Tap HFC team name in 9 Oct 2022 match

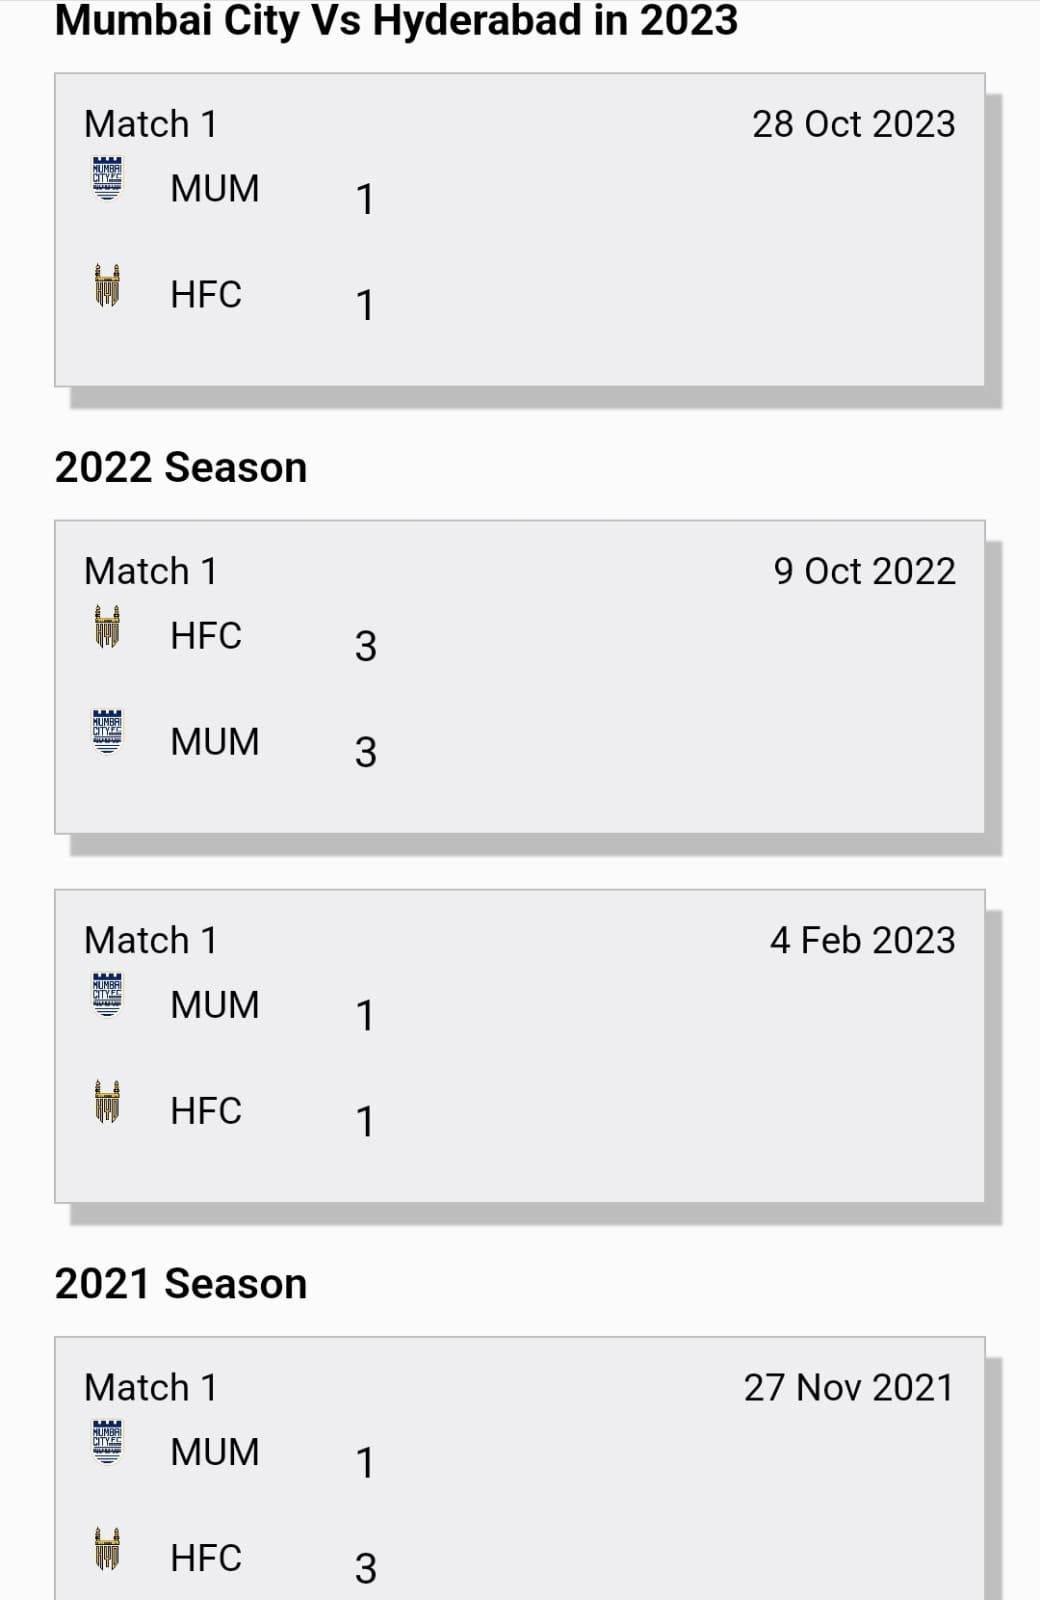tap(206, 635)
